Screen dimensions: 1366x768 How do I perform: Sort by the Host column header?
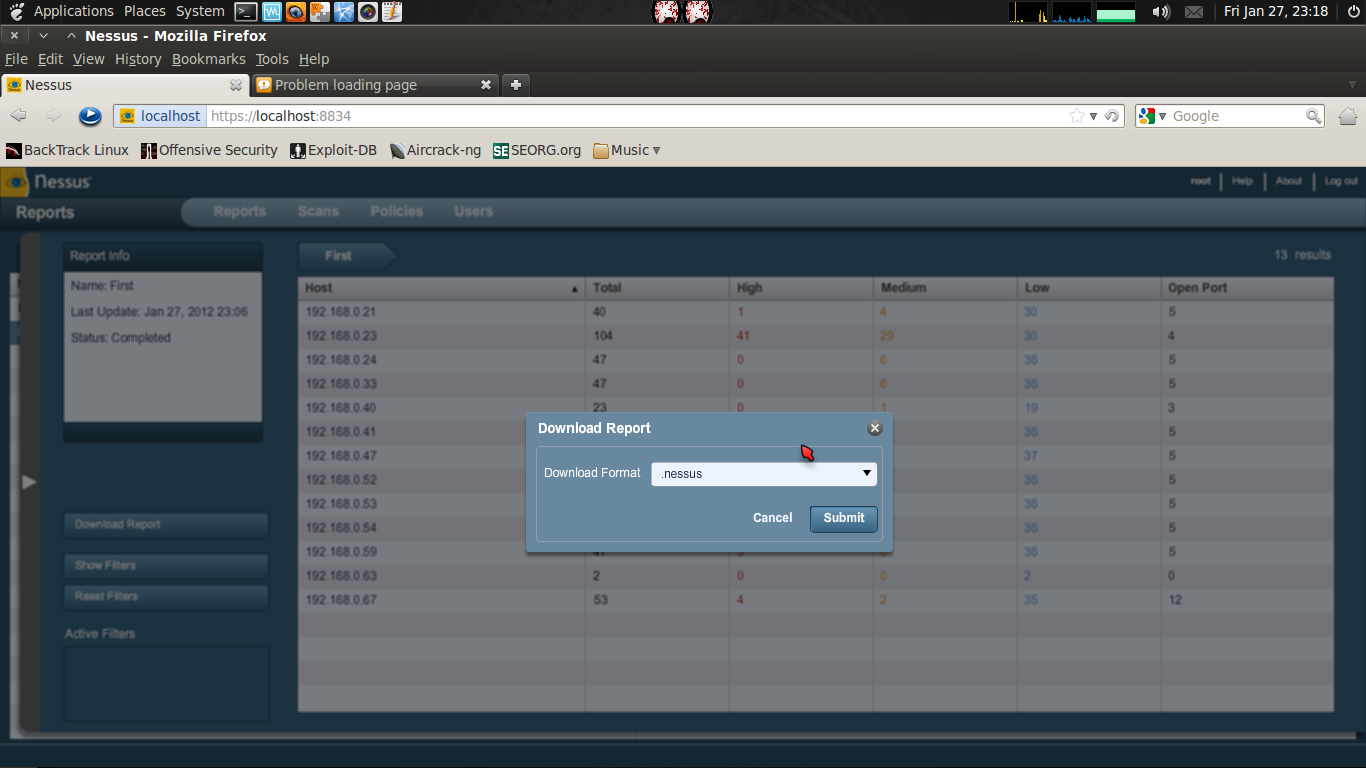point(441,288)
